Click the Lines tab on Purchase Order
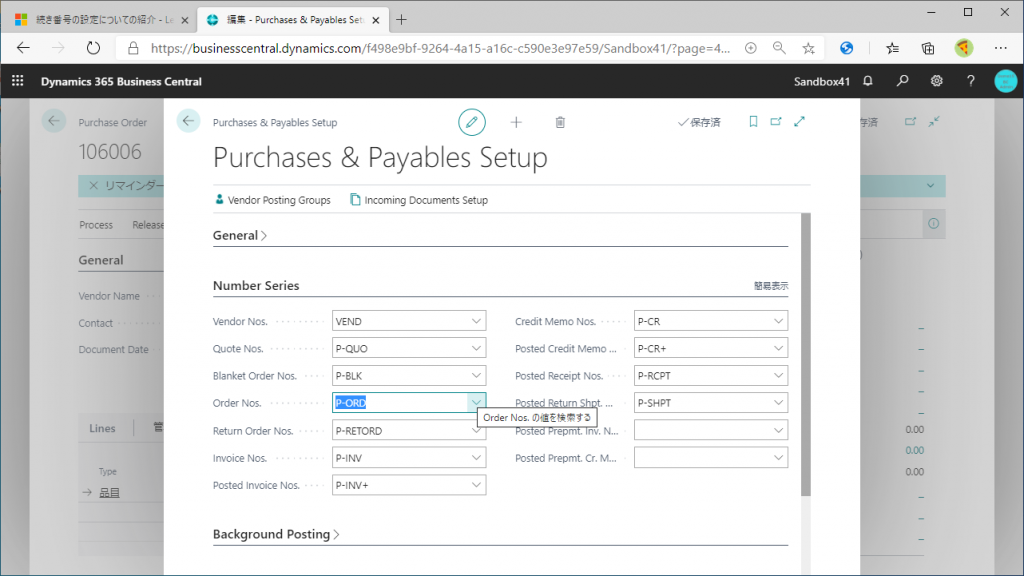 [x=102, y=428]
